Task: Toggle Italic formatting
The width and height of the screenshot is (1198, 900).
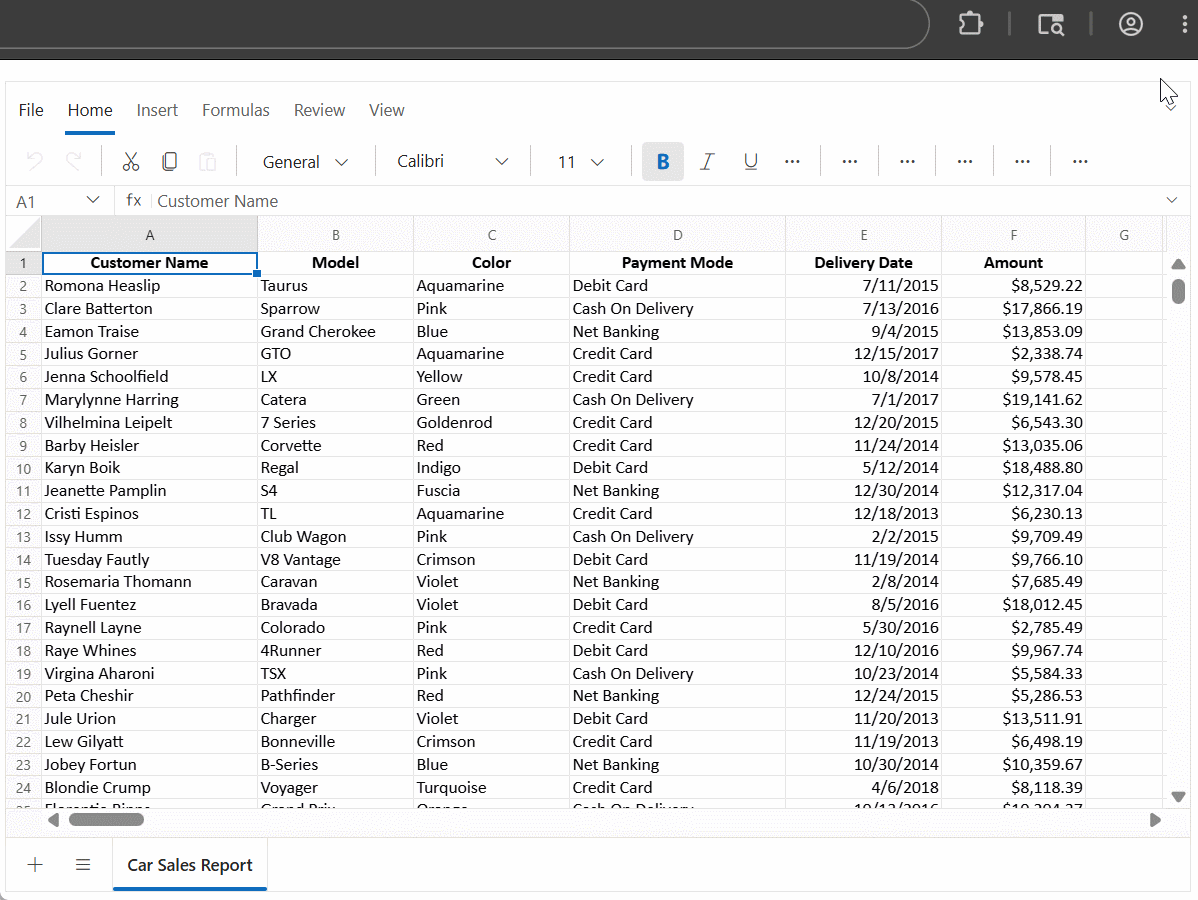Action: [x=707, y=161]
